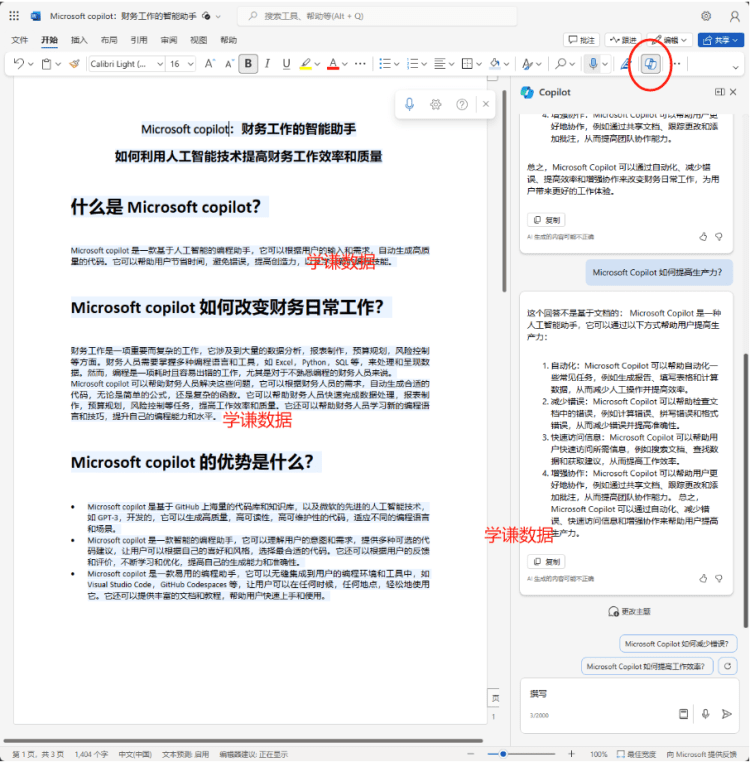Click the 共享 share button
This screenshot has width=750, height=762.
click(720, 40)
